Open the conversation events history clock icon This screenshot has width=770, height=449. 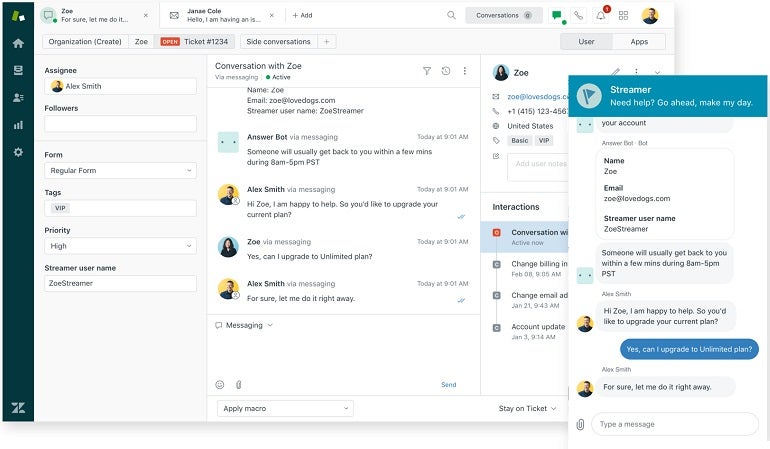tap(446, 71)
